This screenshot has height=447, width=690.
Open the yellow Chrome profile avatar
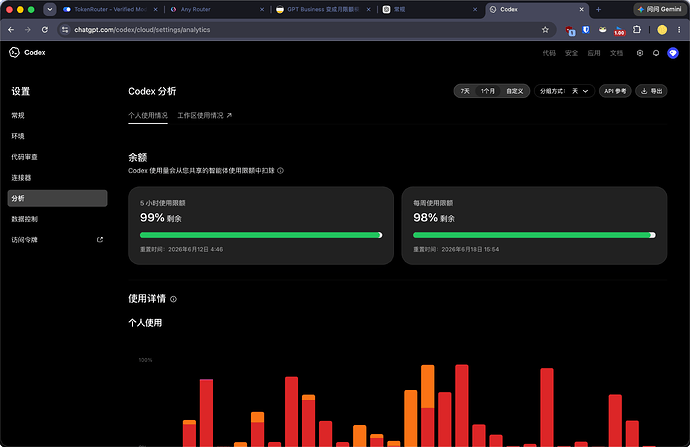tap(662, 29)
